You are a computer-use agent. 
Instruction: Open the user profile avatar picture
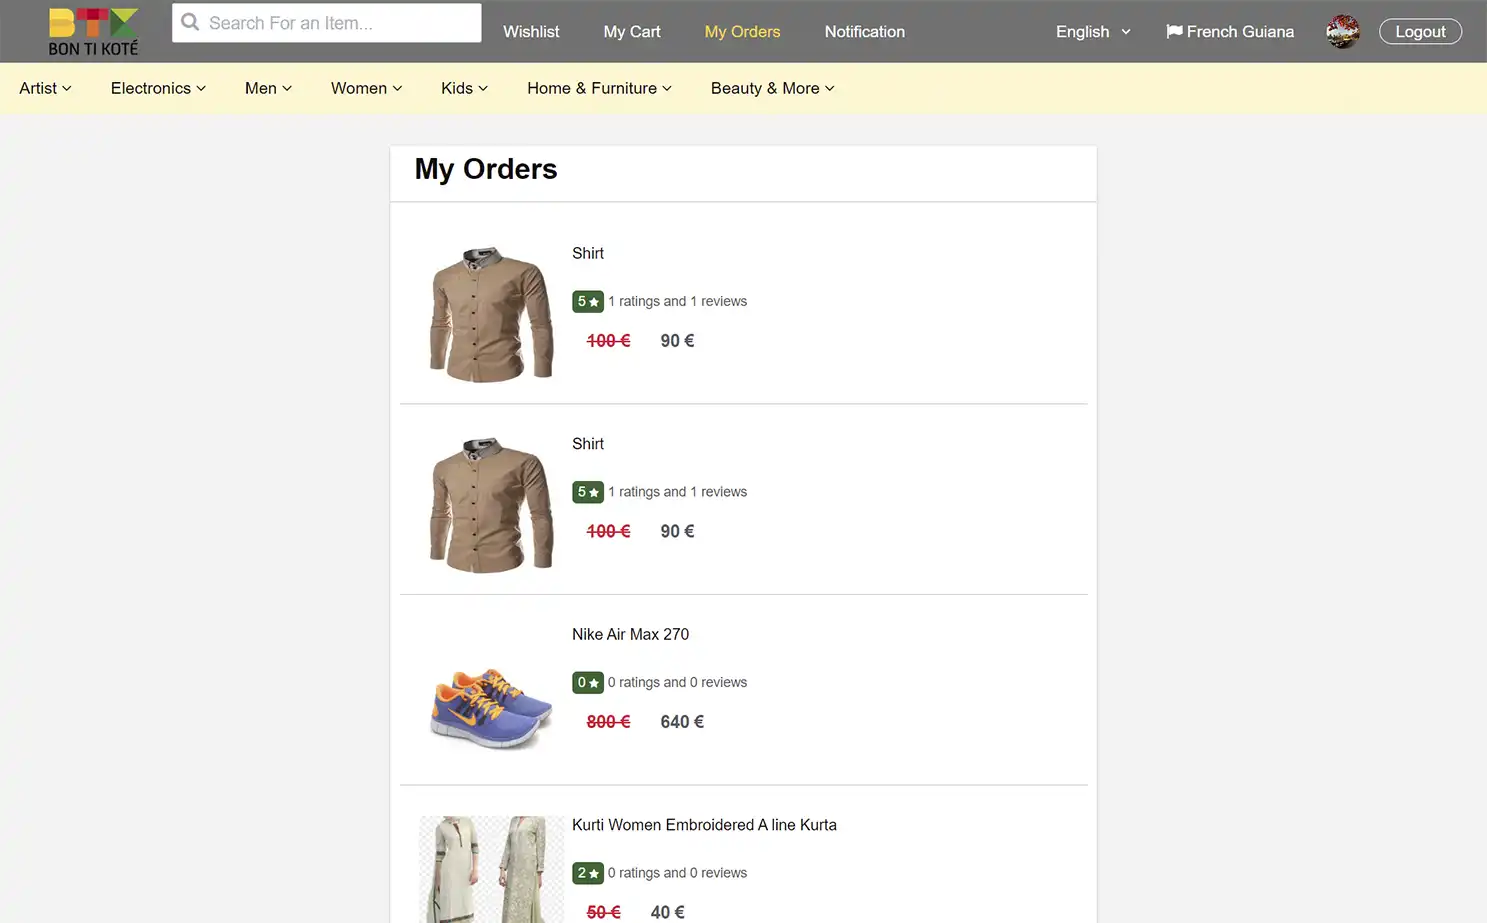pos(1342,31)
